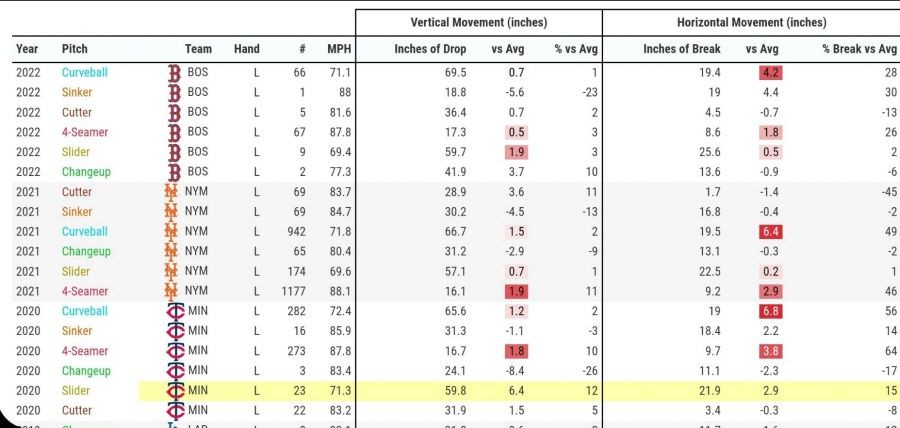Click Vertical Movement (inches) group header
This screenshot has height=428, width=900.
coord(478,23)
